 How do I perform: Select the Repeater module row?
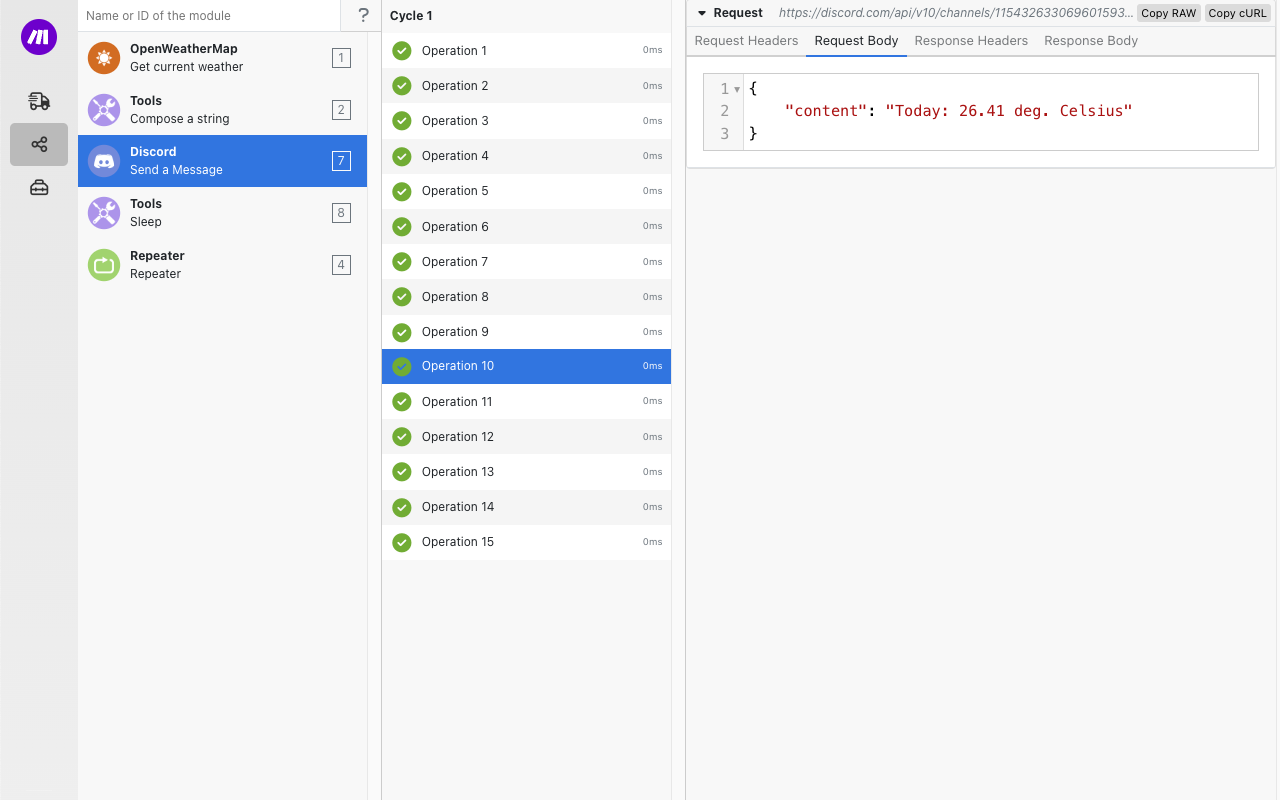222,265
